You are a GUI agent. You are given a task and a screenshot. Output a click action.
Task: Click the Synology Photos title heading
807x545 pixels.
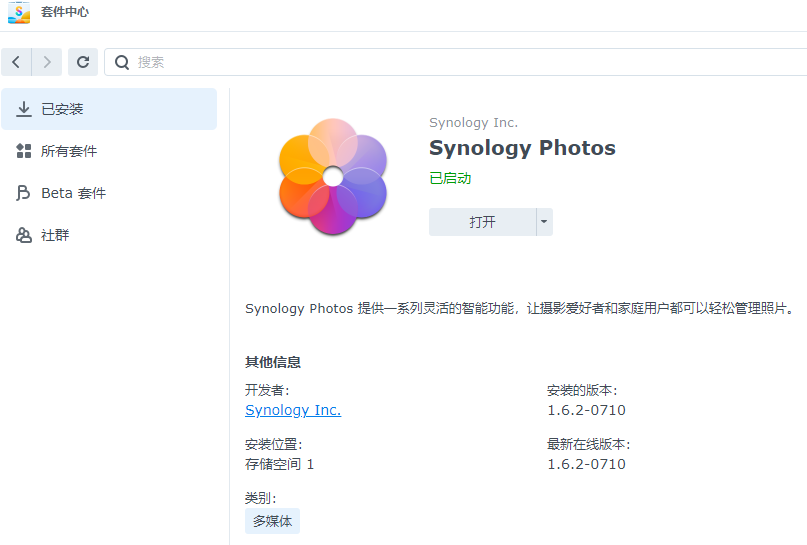(522, 148)
